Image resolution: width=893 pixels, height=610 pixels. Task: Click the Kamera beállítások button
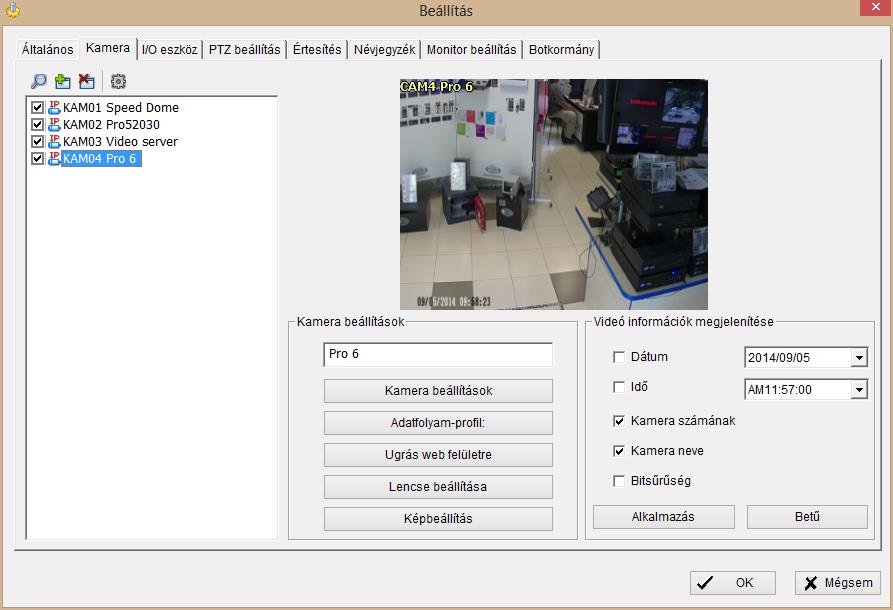[438, 391]
